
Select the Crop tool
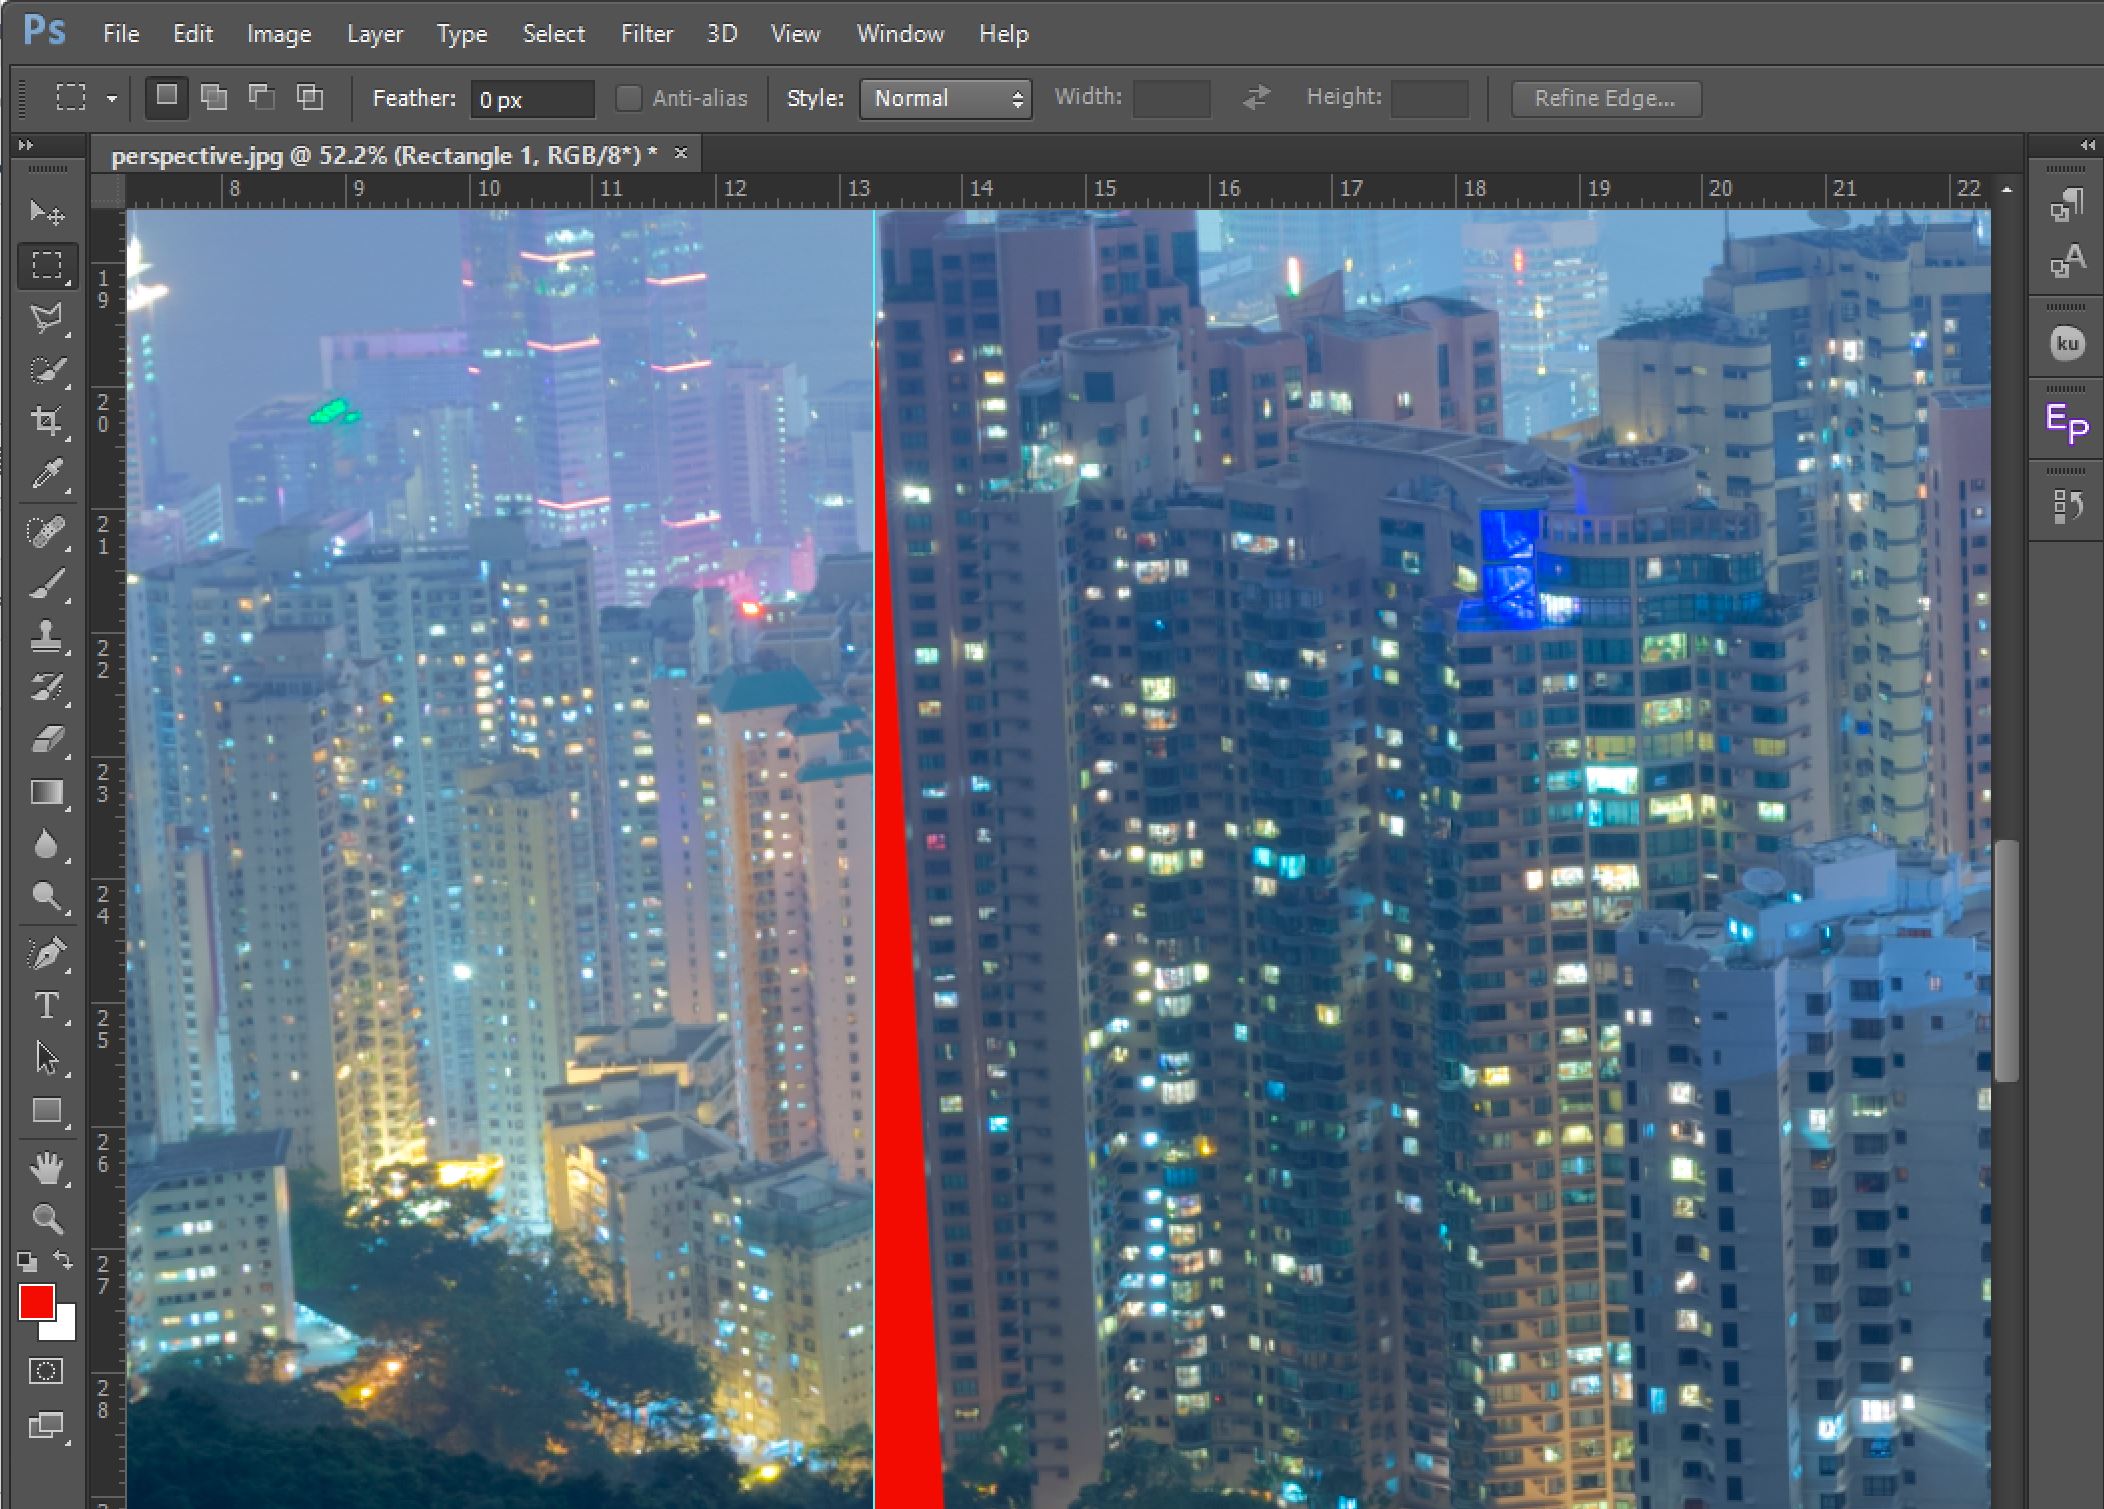pos(46,421)
